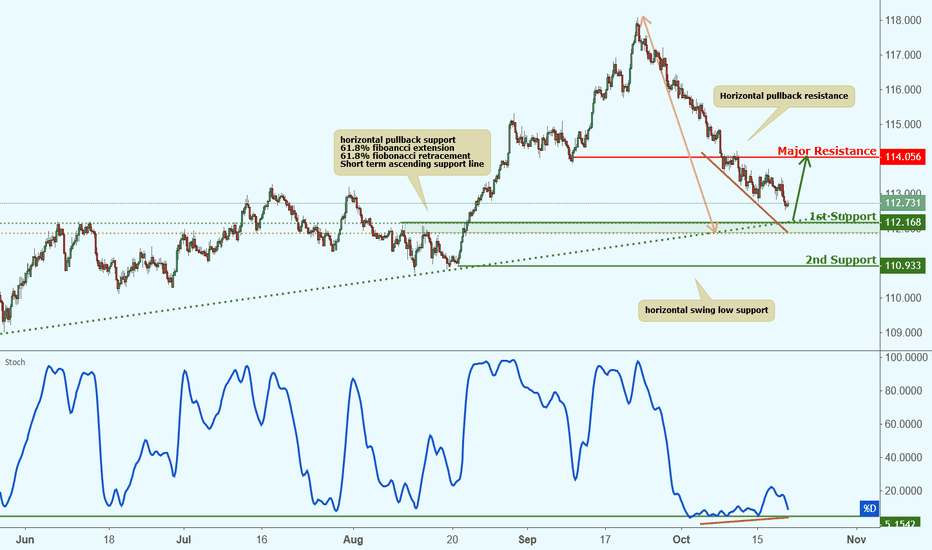Click the 109.000 price axis label
This screenshot has width=932, height=550.
click(903, 332)
